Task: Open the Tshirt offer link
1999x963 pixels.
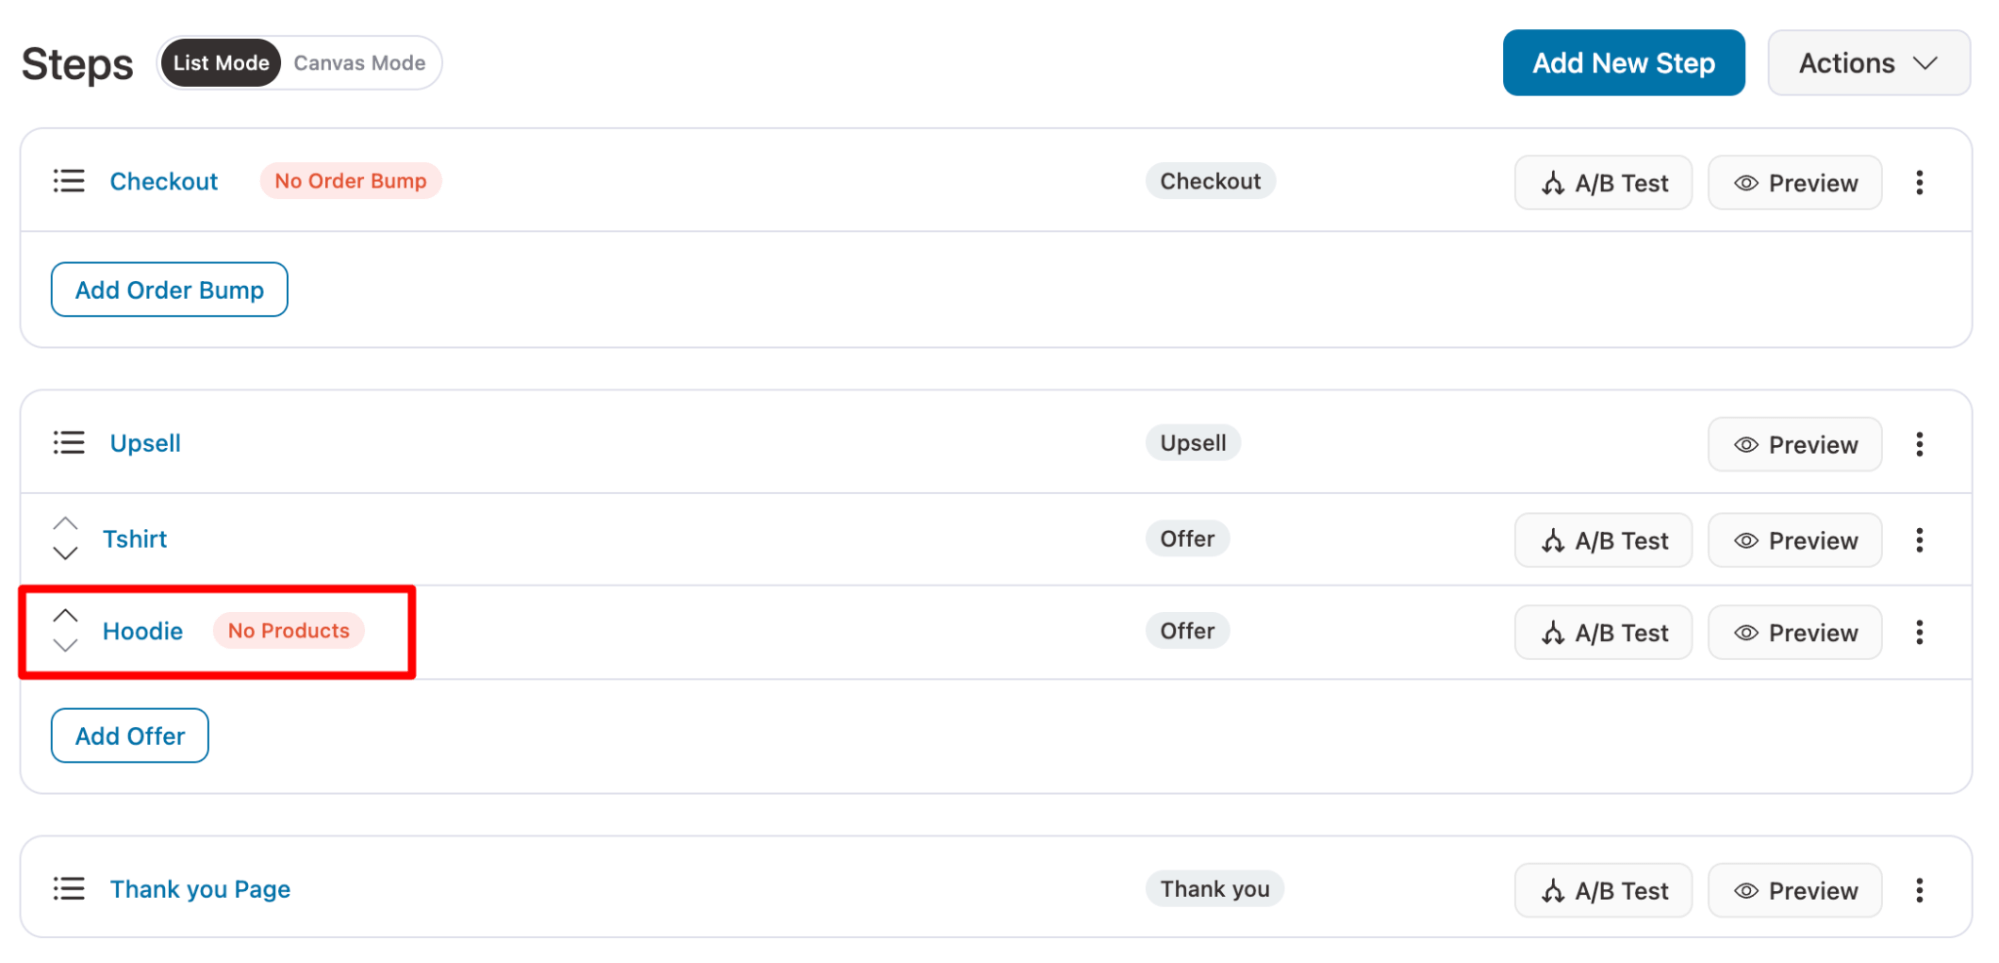Action: 135,539
